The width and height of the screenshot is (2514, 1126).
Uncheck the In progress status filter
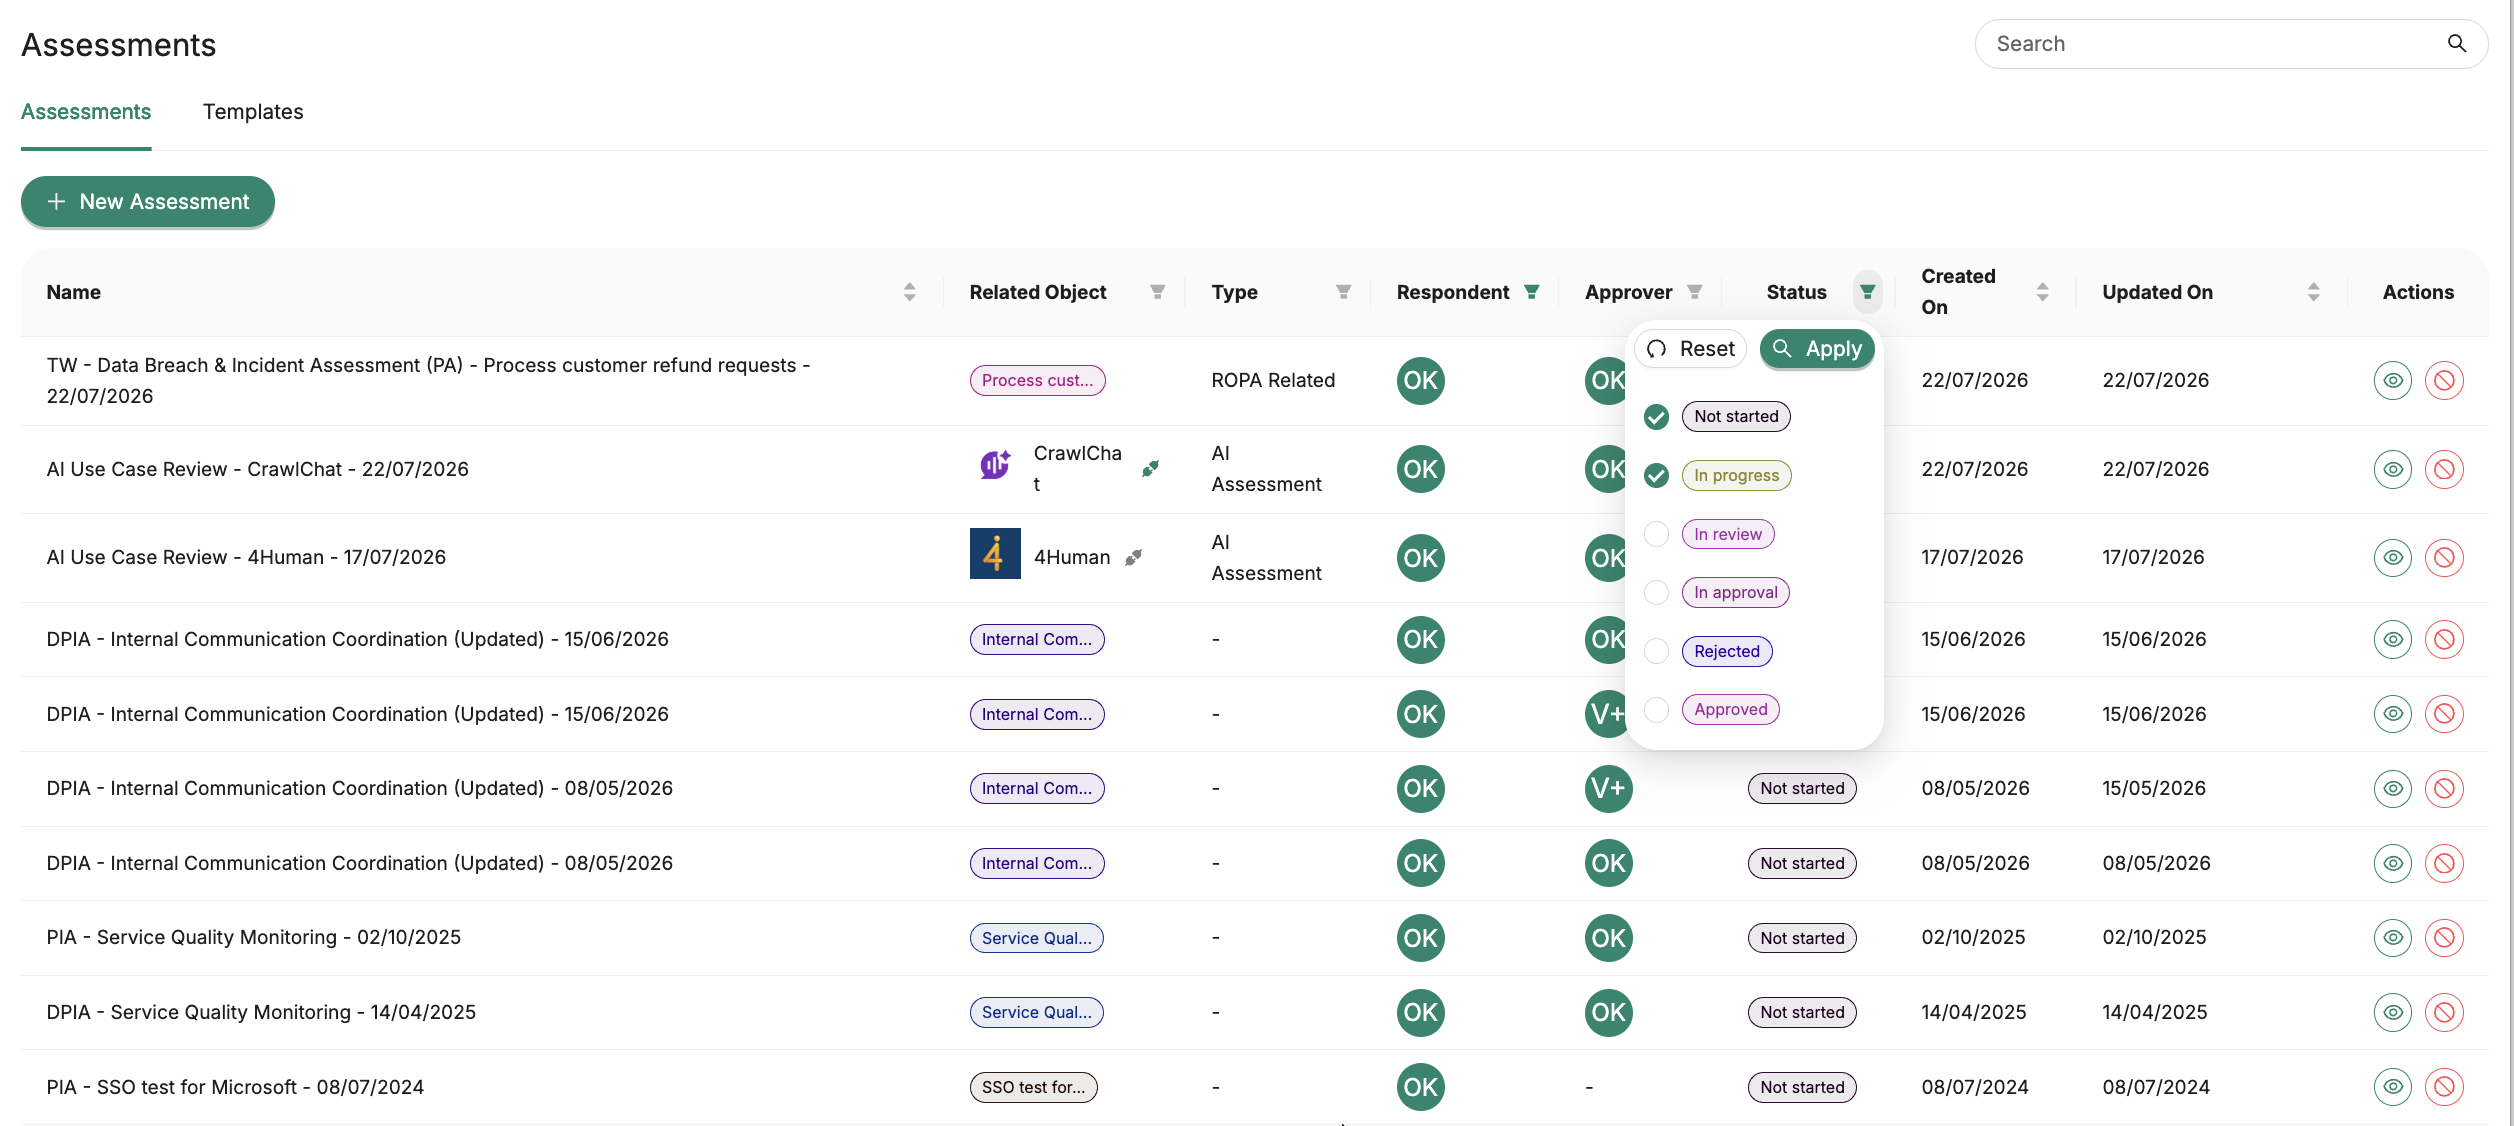pyautogui.click(x=1656, y=475)
